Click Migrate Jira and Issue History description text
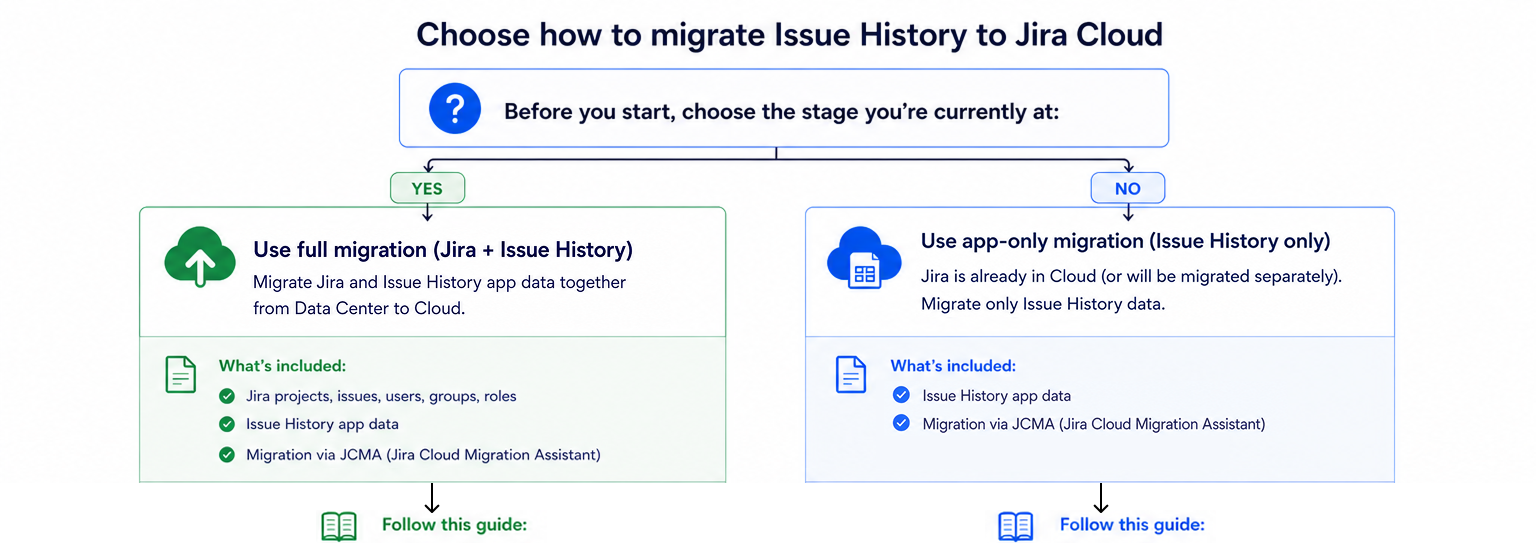The image size is (1536, 543). (440, 295)
